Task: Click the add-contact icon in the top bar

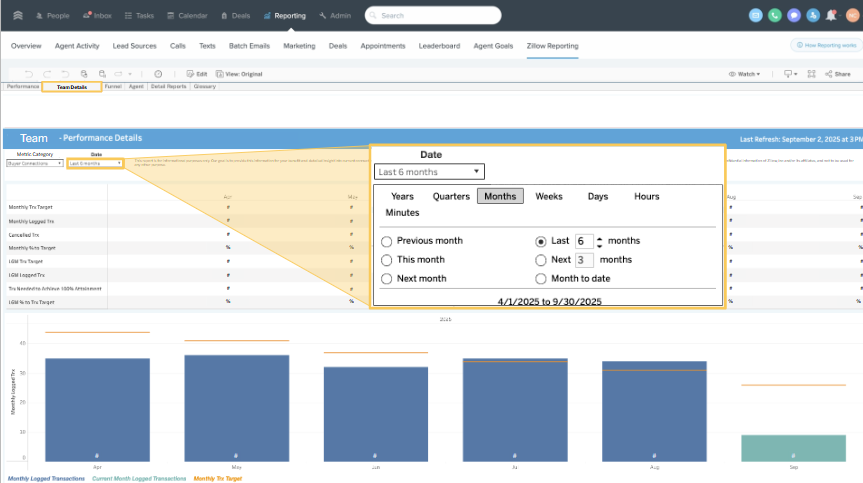Action: click(x=812, y=16)
